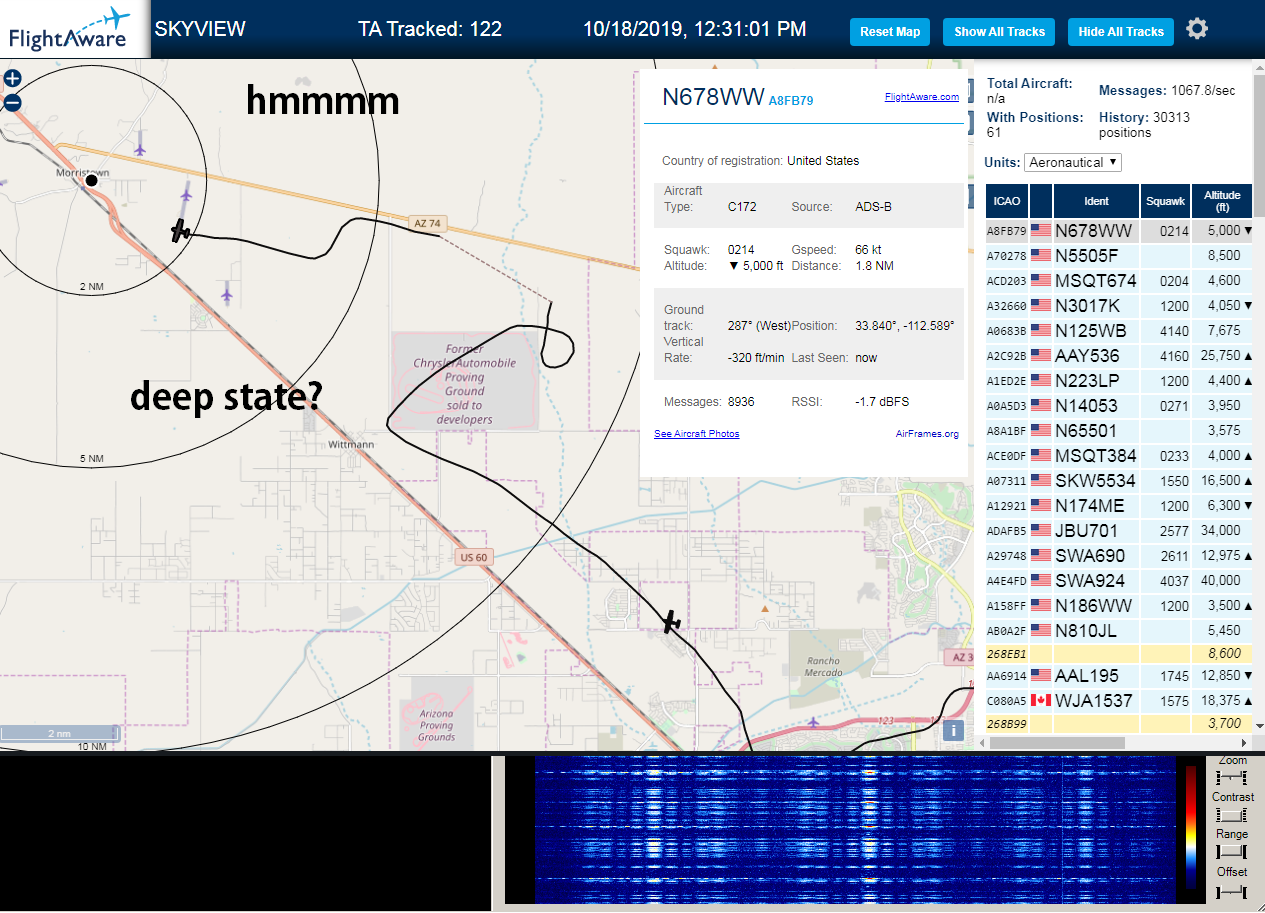1265x913 pixels.
Task: Open map attribution info button
Action: (953, 730)
